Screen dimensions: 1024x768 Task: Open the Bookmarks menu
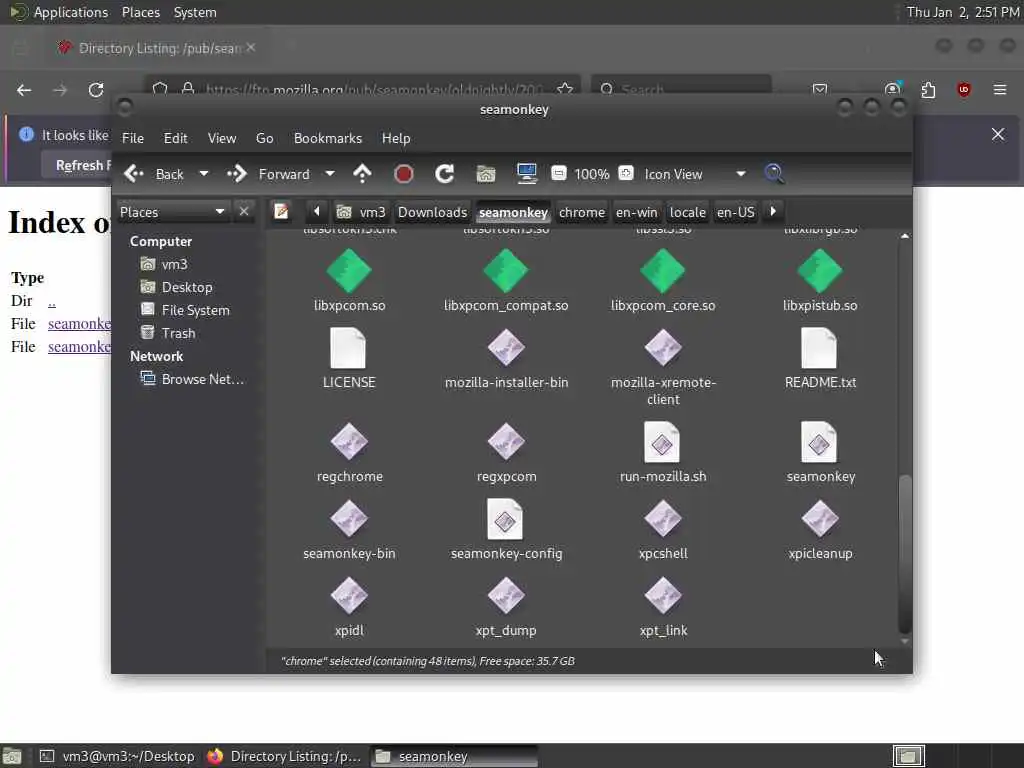pyautogui.click(x=328, y=138)
